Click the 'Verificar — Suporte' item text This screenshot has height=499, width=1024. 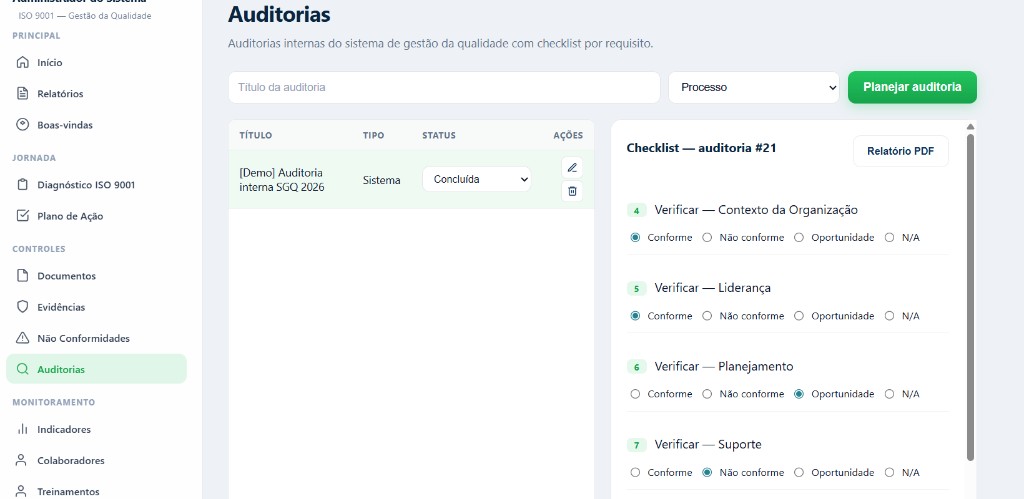pos(708,445)
